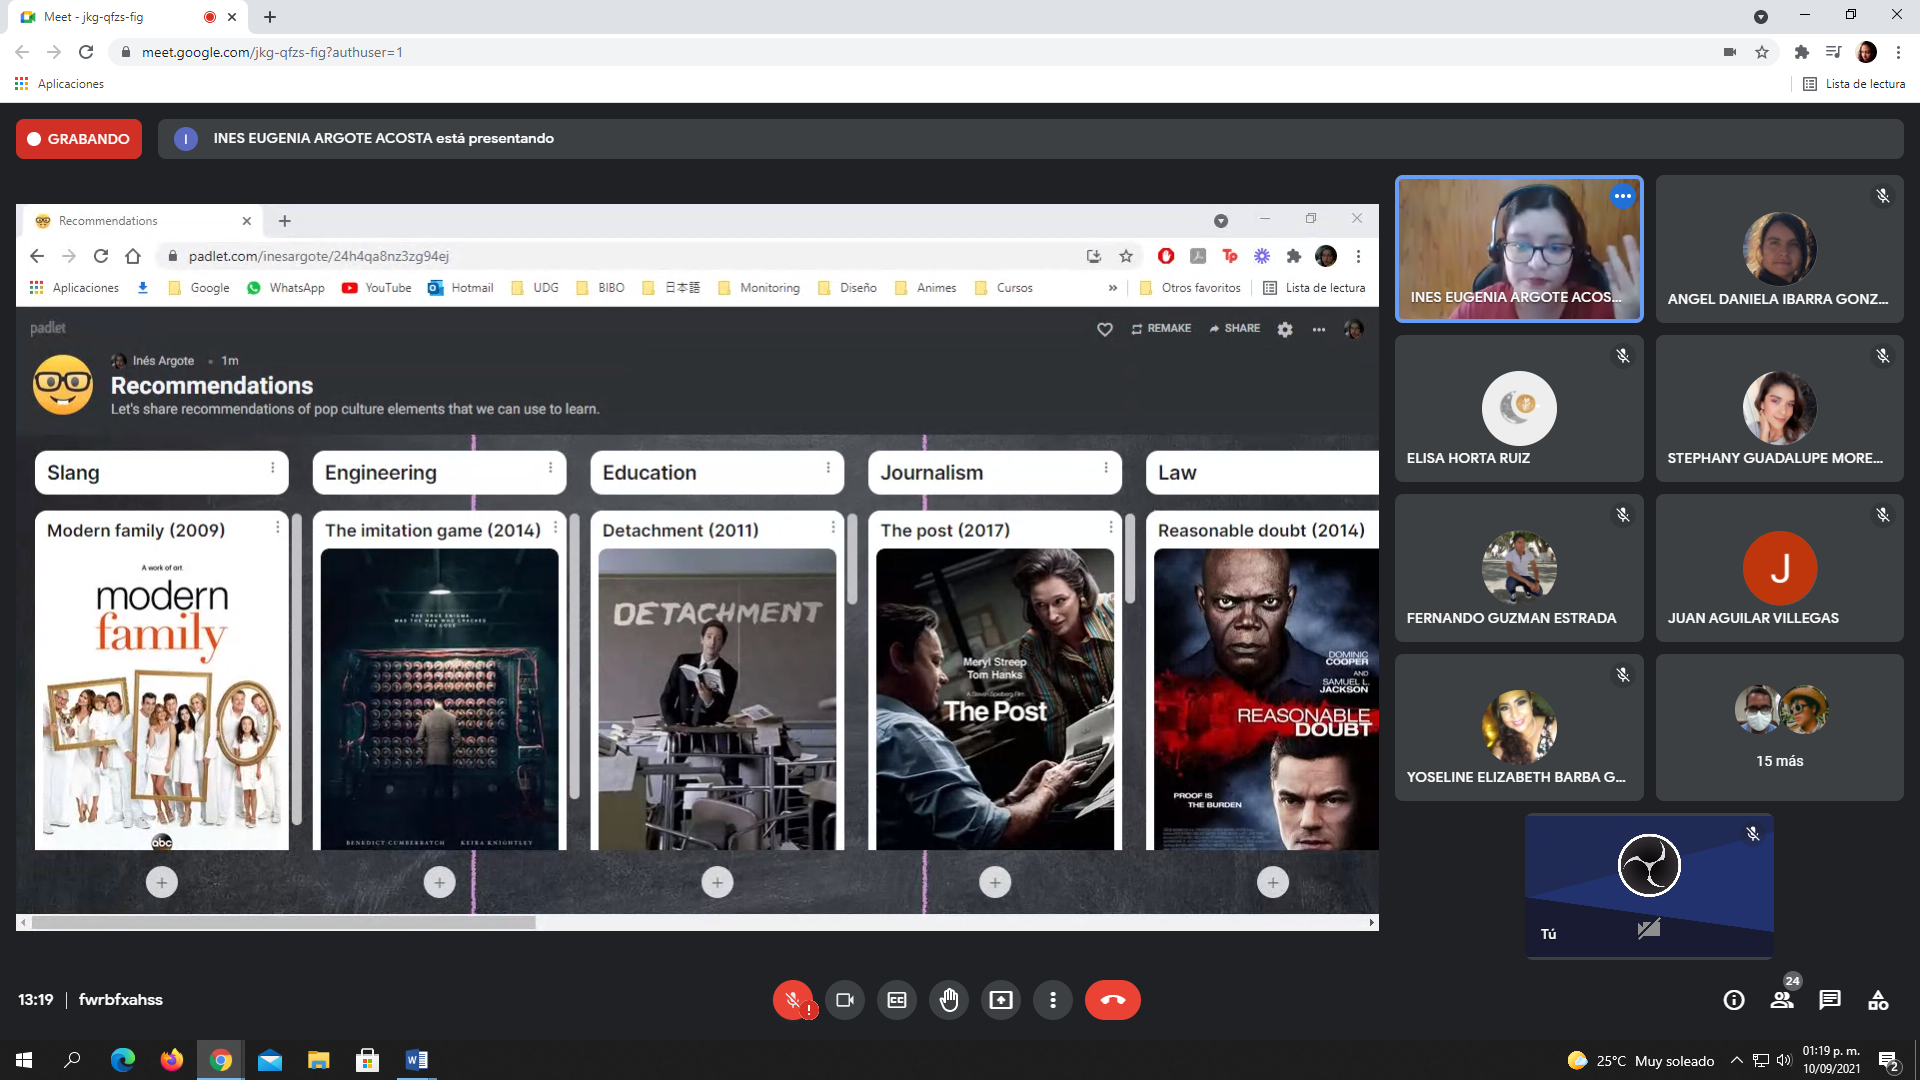Screen dimensions: 1920x1080
Task: Open Modern family post options menu
Action: point(277,527)
